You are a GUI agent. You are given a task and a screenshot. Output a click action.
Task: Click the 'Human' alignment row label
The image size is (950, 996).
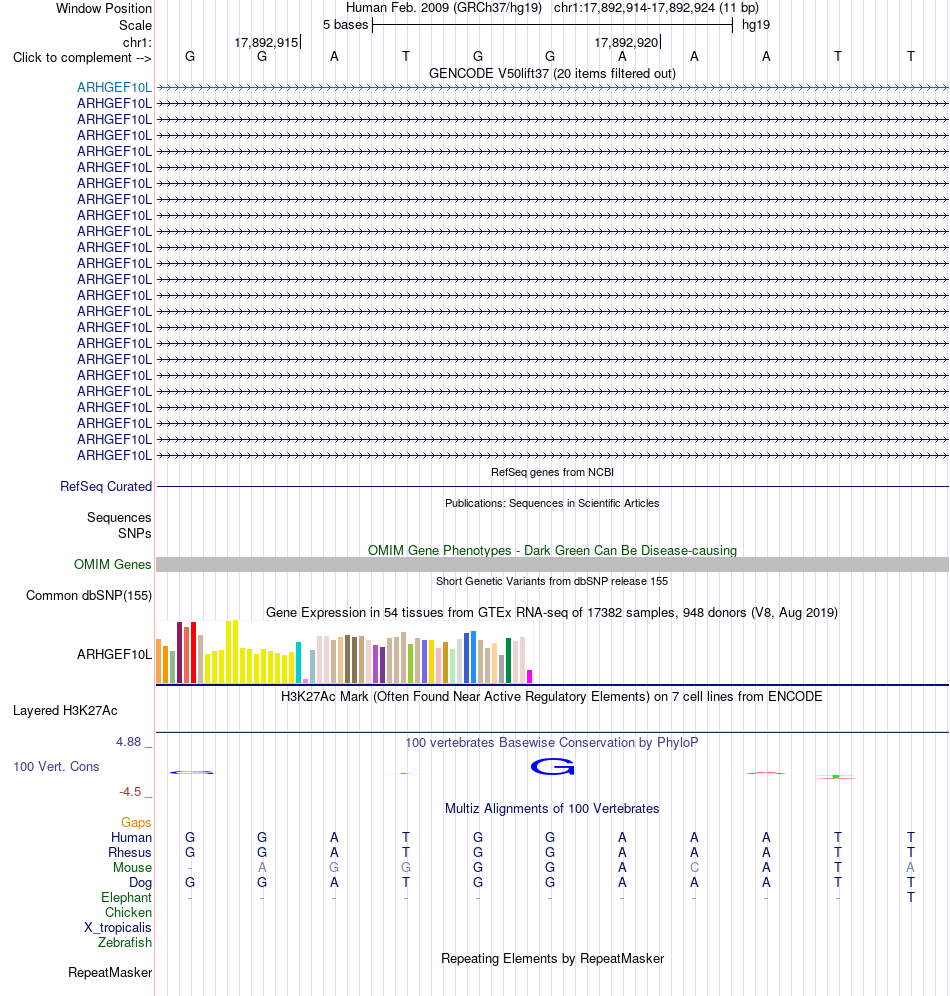coord(131,838)
